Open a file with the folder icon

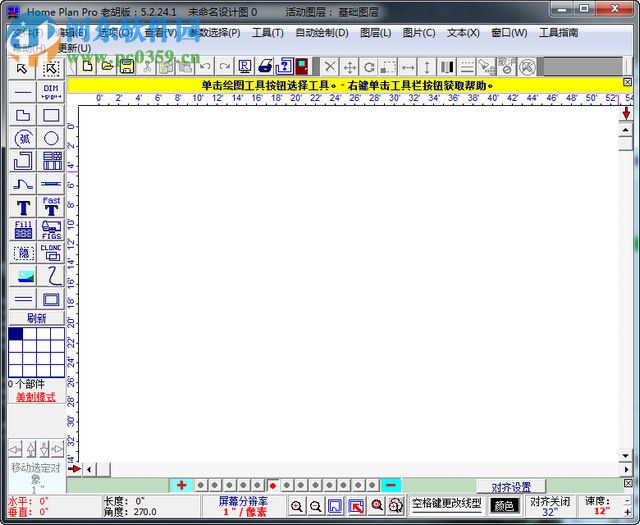[107, 67]
